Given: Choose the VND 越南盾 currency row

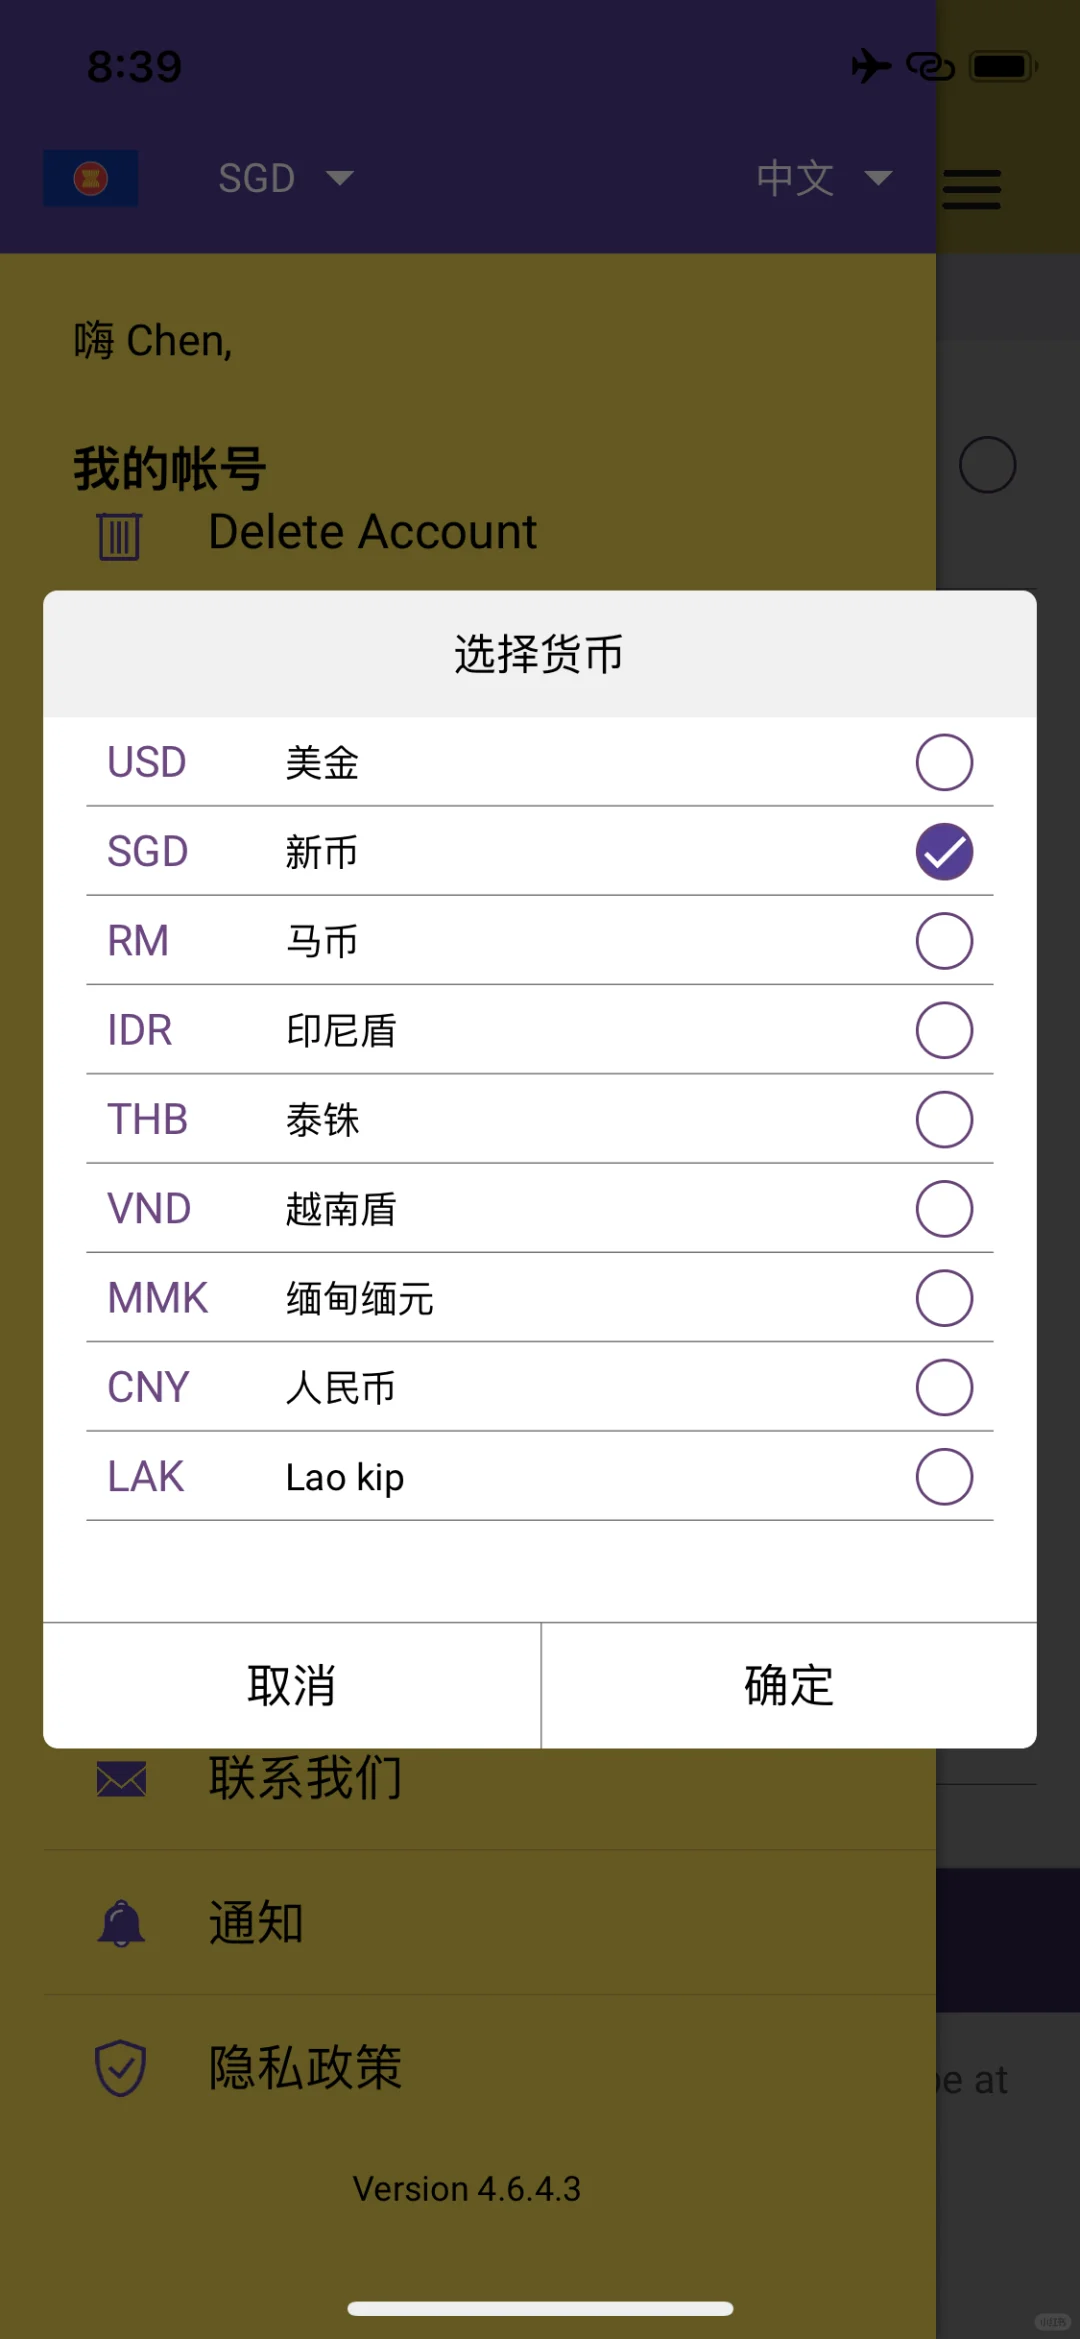Looking at the screenshot, I should click(x=540, y=1209).
